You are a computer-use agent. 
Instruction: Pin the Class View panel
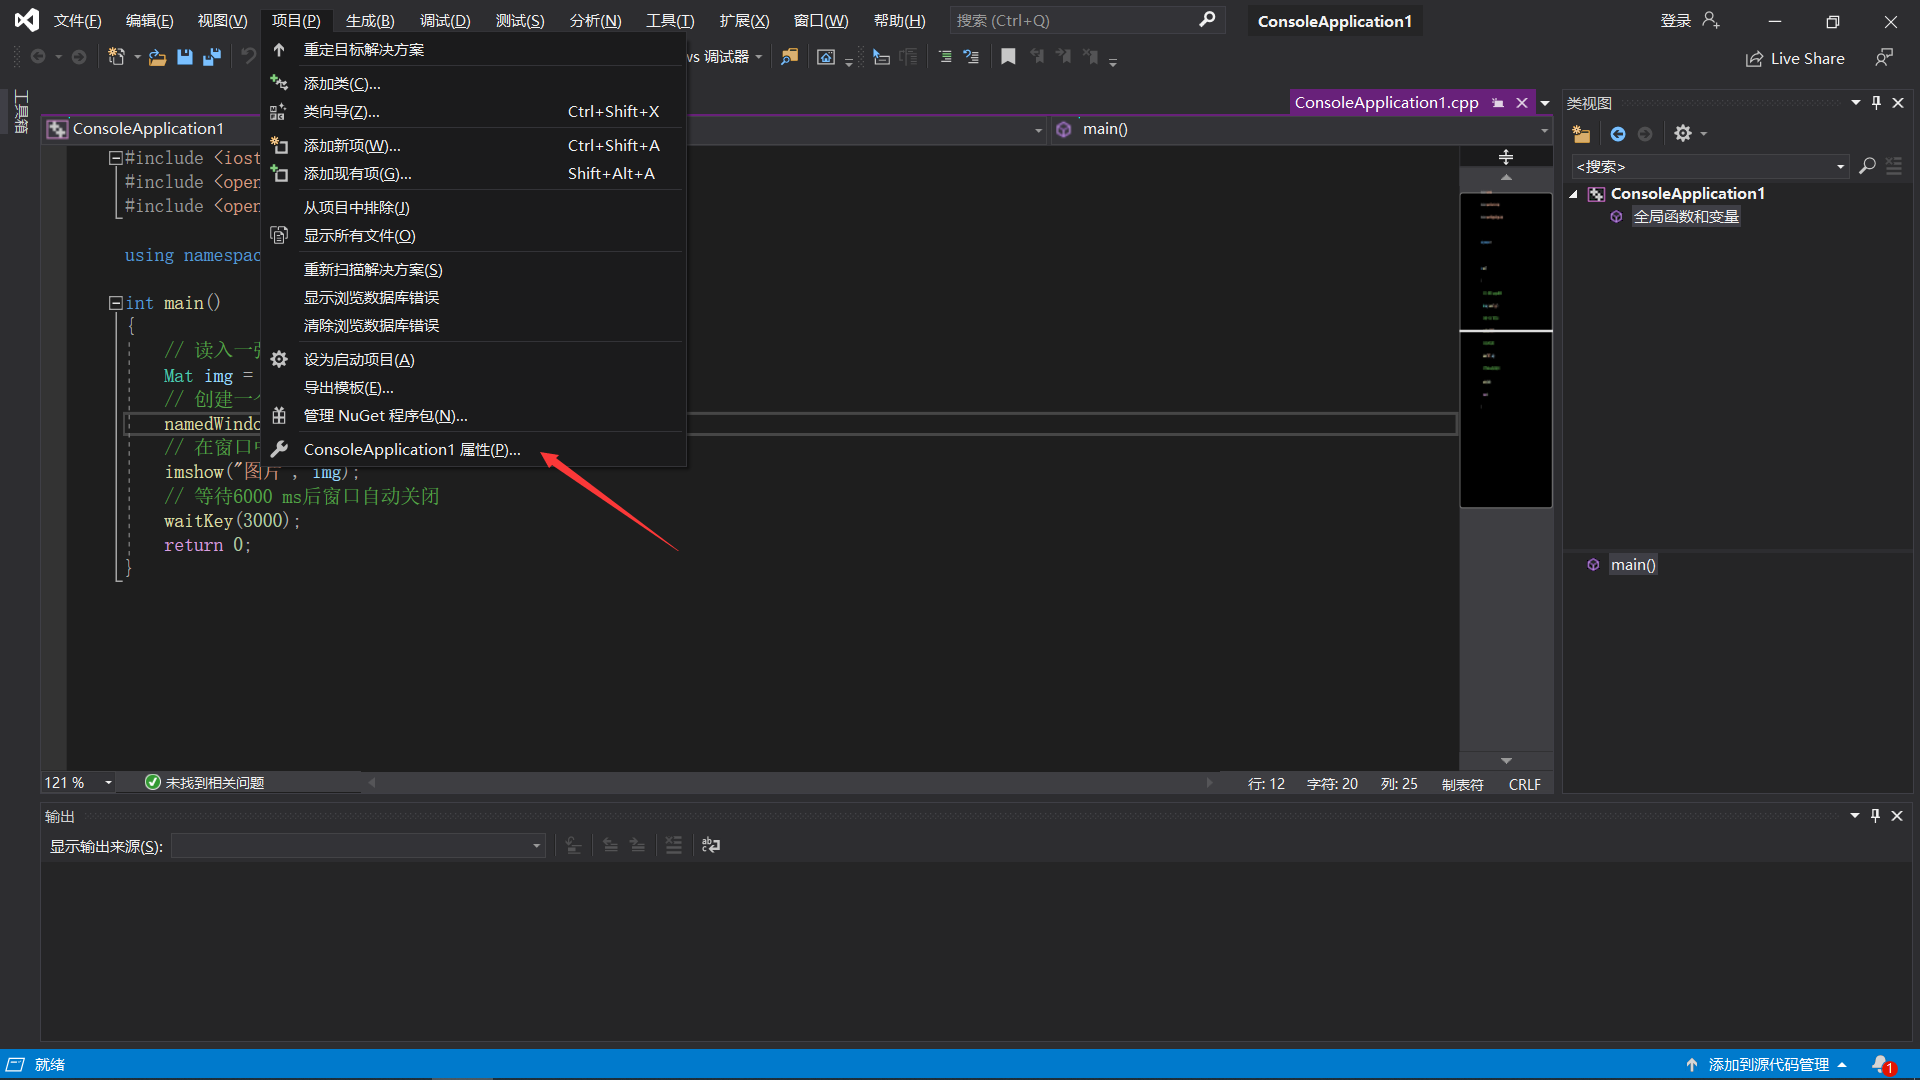pos(1876,103)
